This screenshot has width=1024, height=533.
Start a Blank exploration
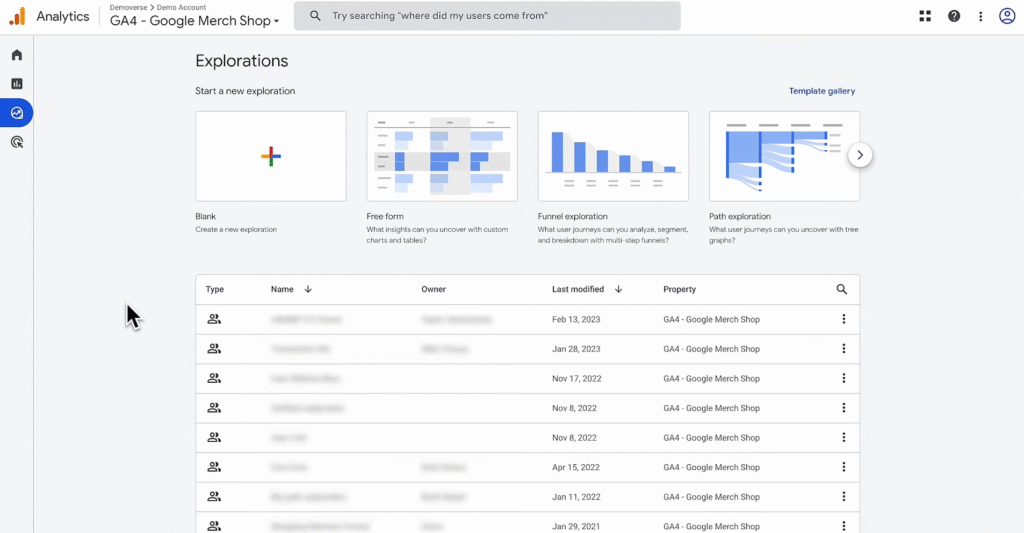pyautogui.click(x=271, y=156)
